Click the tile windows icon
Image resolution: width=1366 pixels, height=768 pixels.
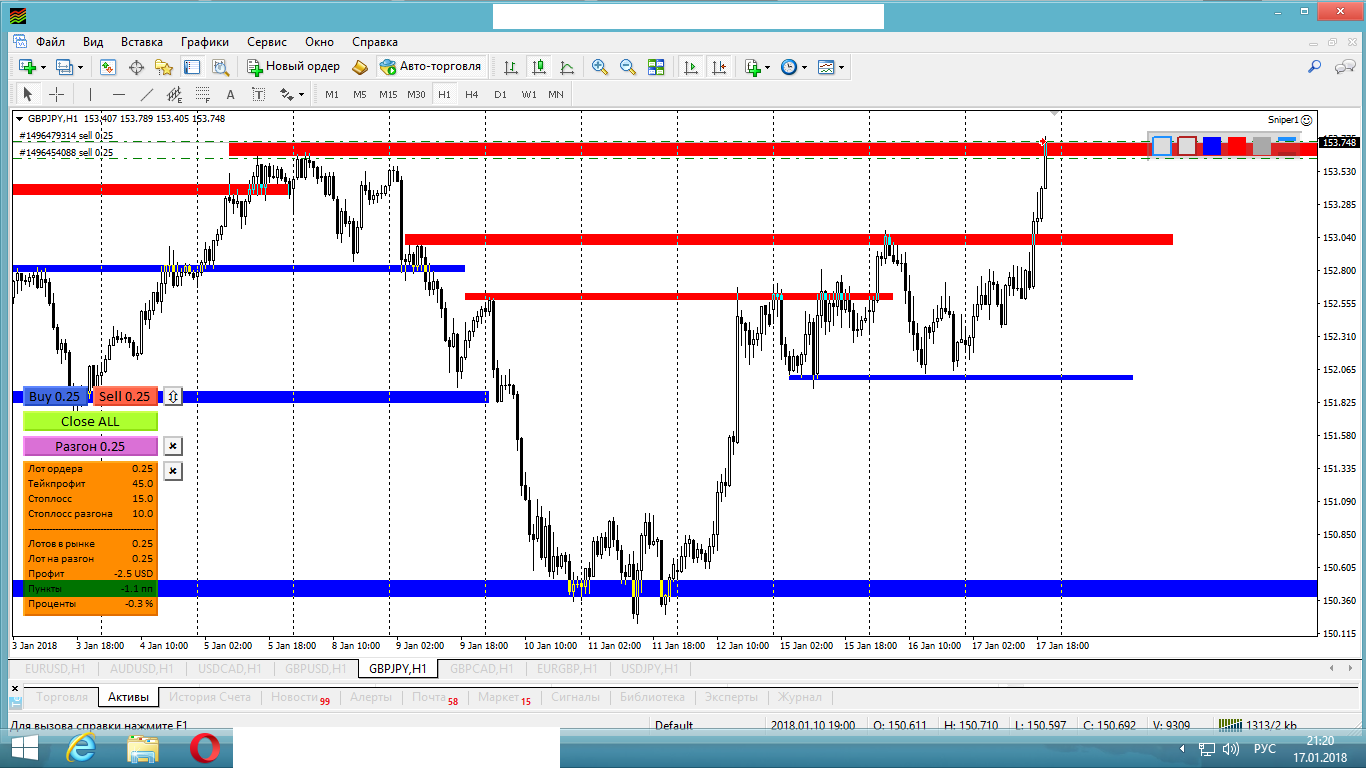click(x=656, y=67)
